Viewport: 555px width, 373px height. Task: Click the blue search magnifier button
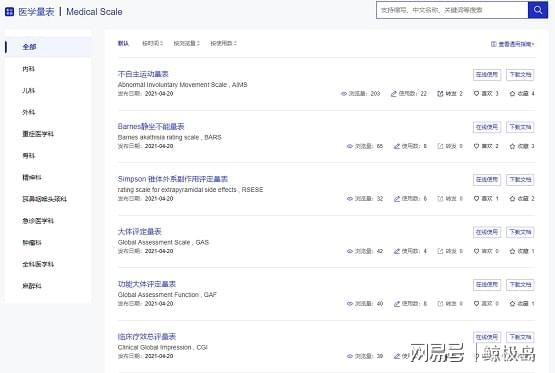538,10
